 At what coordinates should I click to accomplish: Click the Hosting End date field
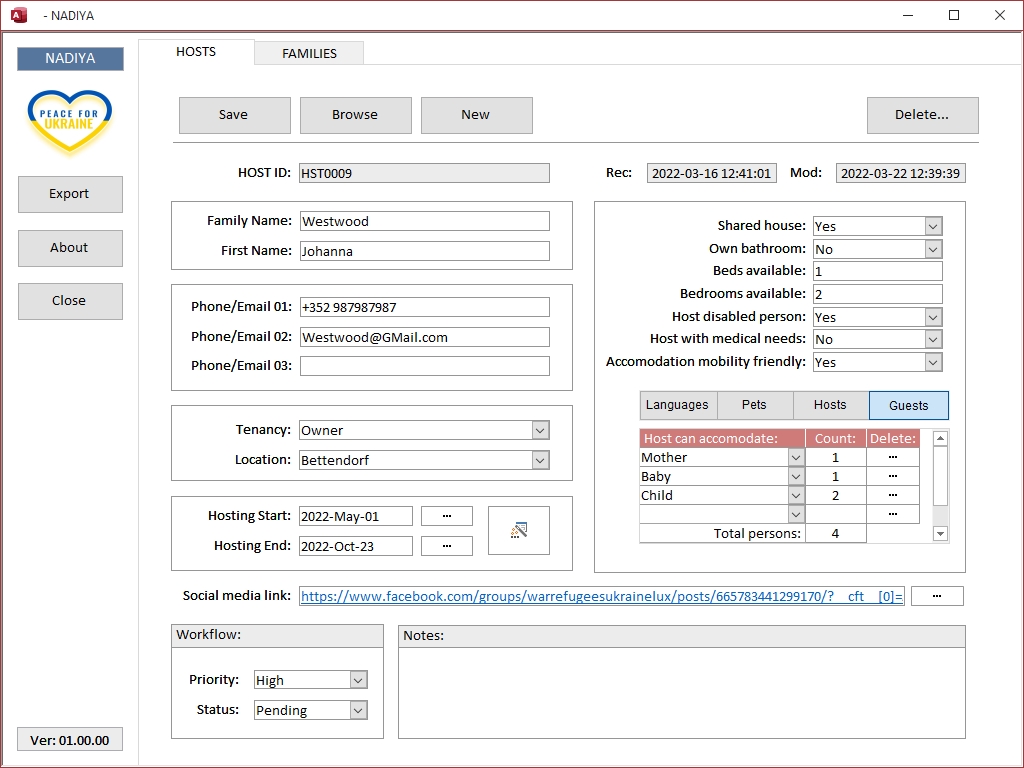click(x=356, y=546)
